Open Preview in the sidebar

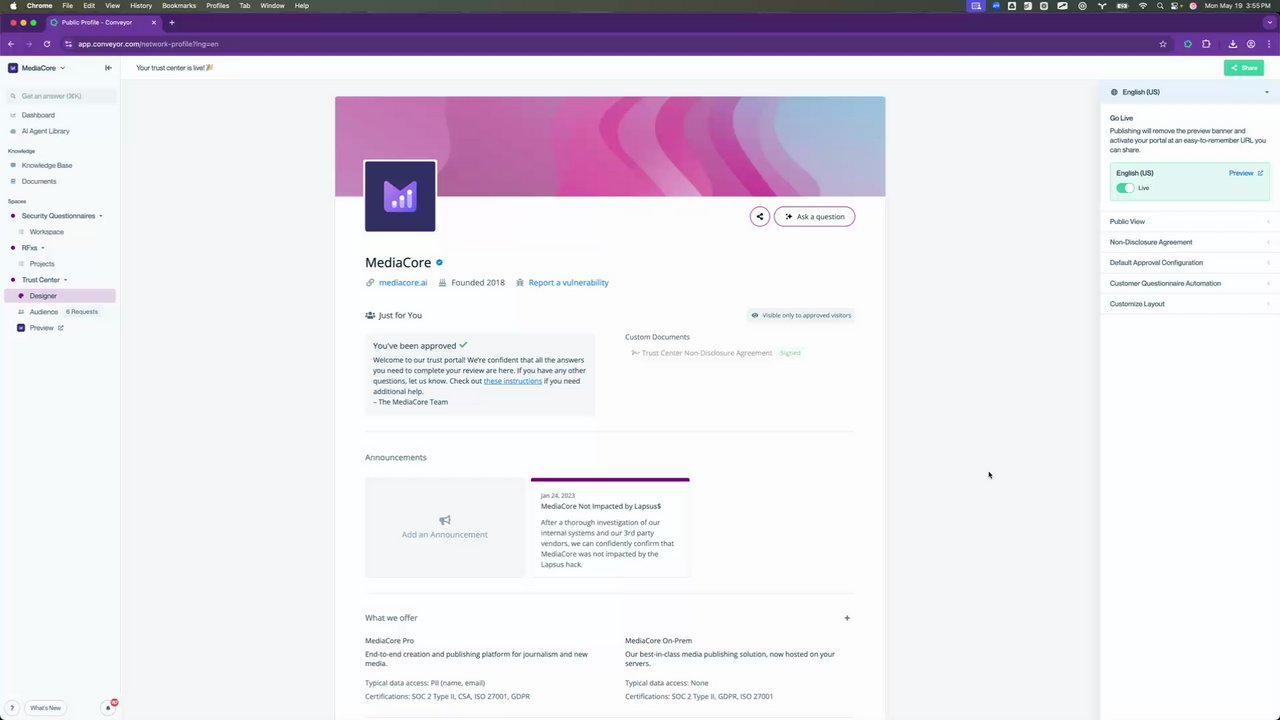coord(41,328)
